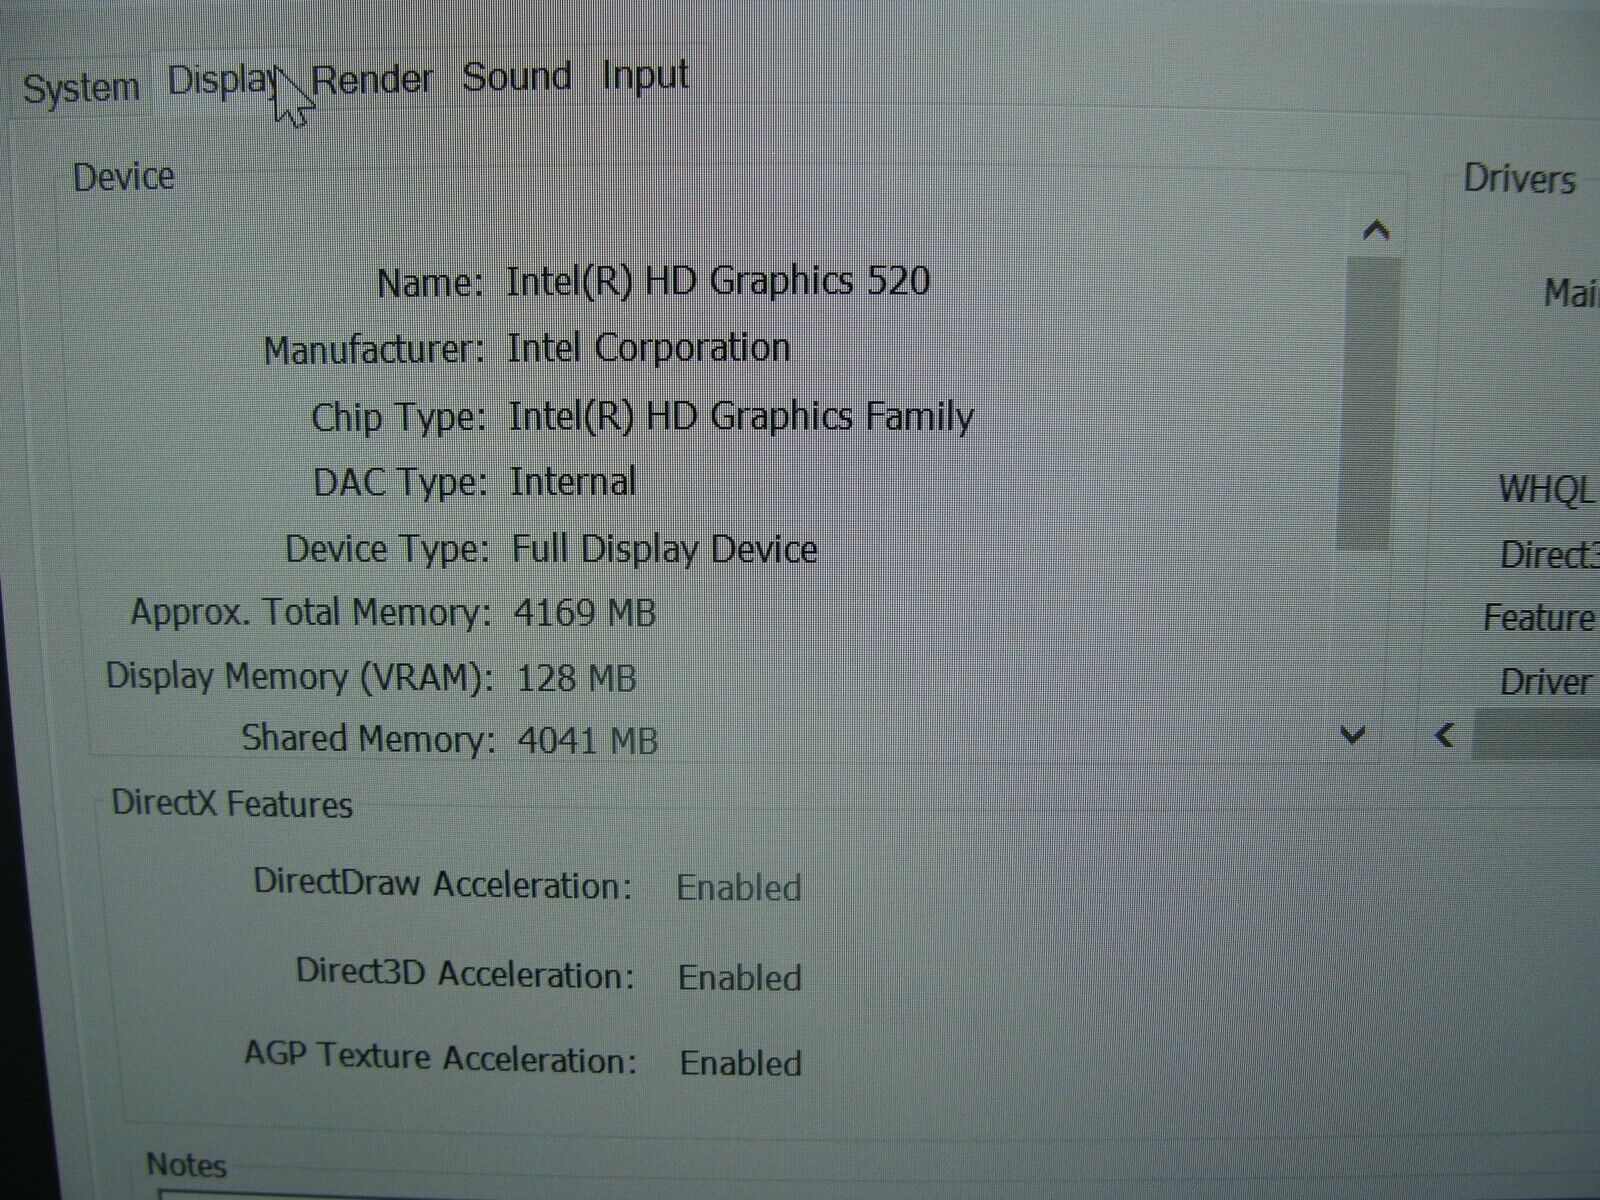Click the Drivers list scroll left arrow

pyautogui.click(x=1444, y=736)
